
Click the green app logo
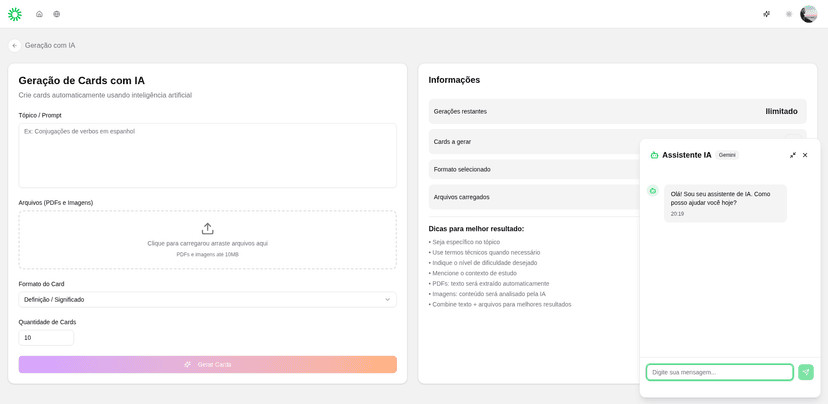pyautogui.click(x=15, y=14)
